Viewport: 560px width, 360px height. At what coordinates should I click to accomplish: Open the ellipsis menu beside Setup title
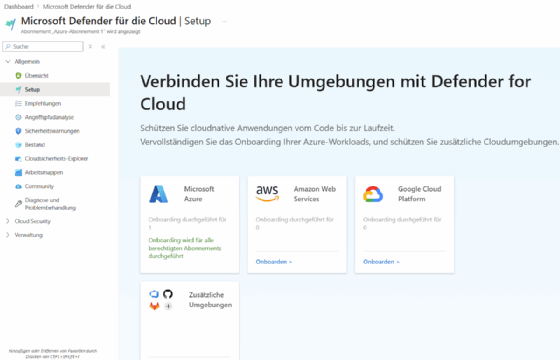tap(224, 21)
